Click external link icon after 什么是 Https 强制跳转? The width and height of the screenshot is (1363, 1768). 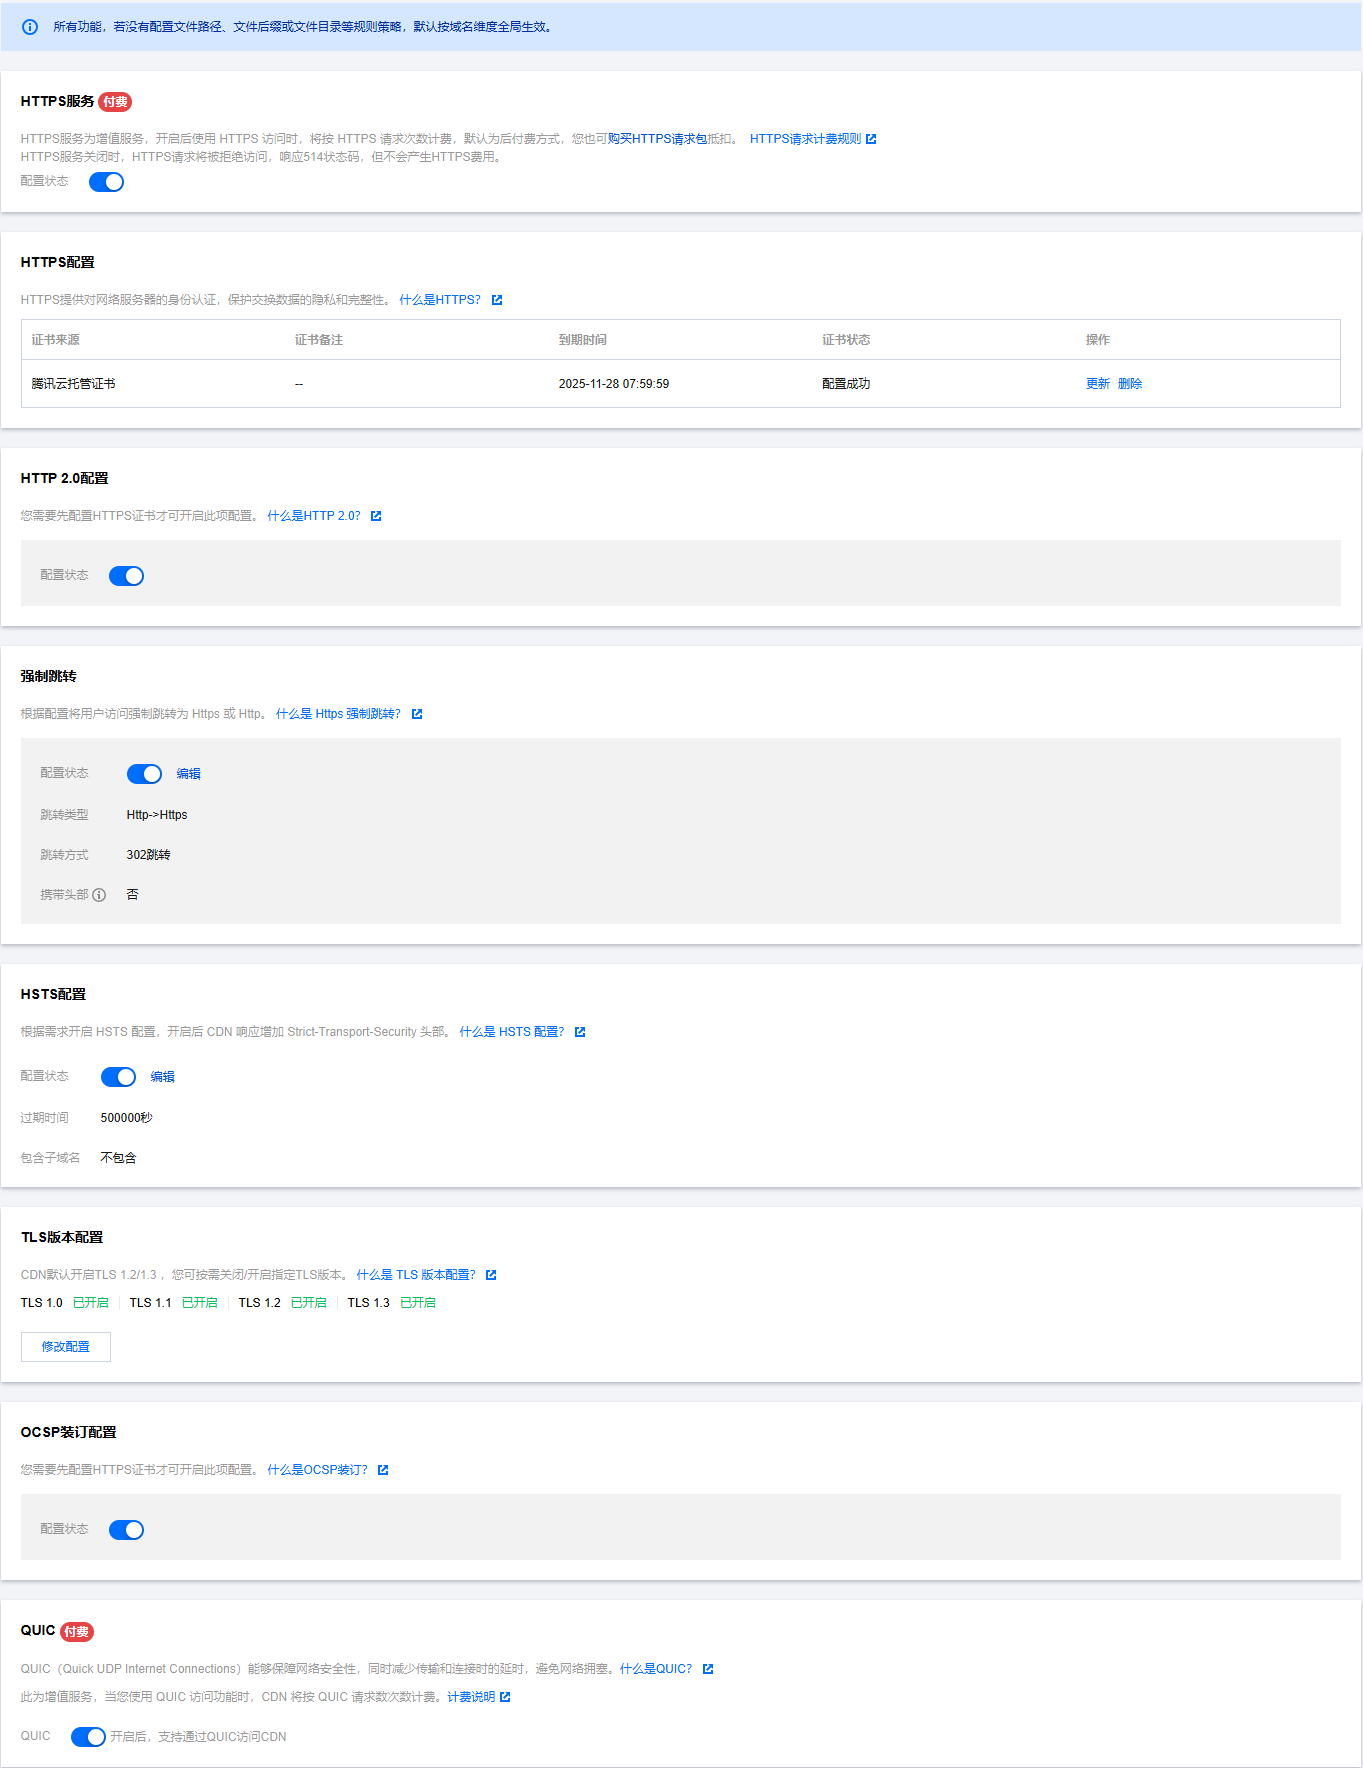pos(417,714)
